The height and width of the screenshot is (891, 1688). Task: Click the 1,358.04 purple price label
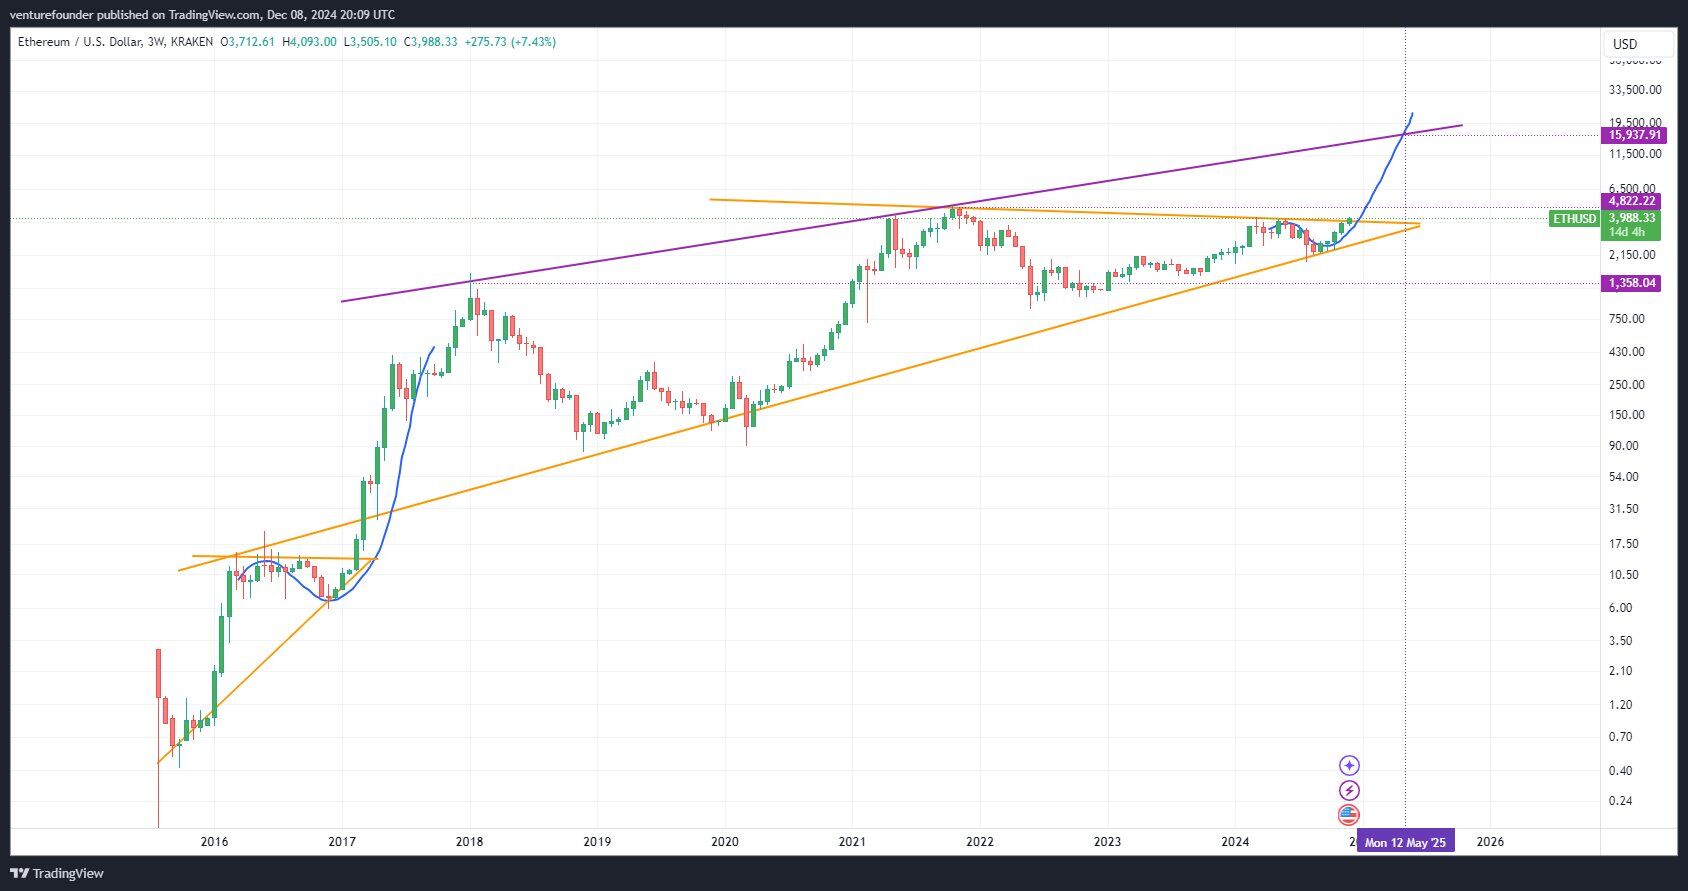tap(1632, 283)
